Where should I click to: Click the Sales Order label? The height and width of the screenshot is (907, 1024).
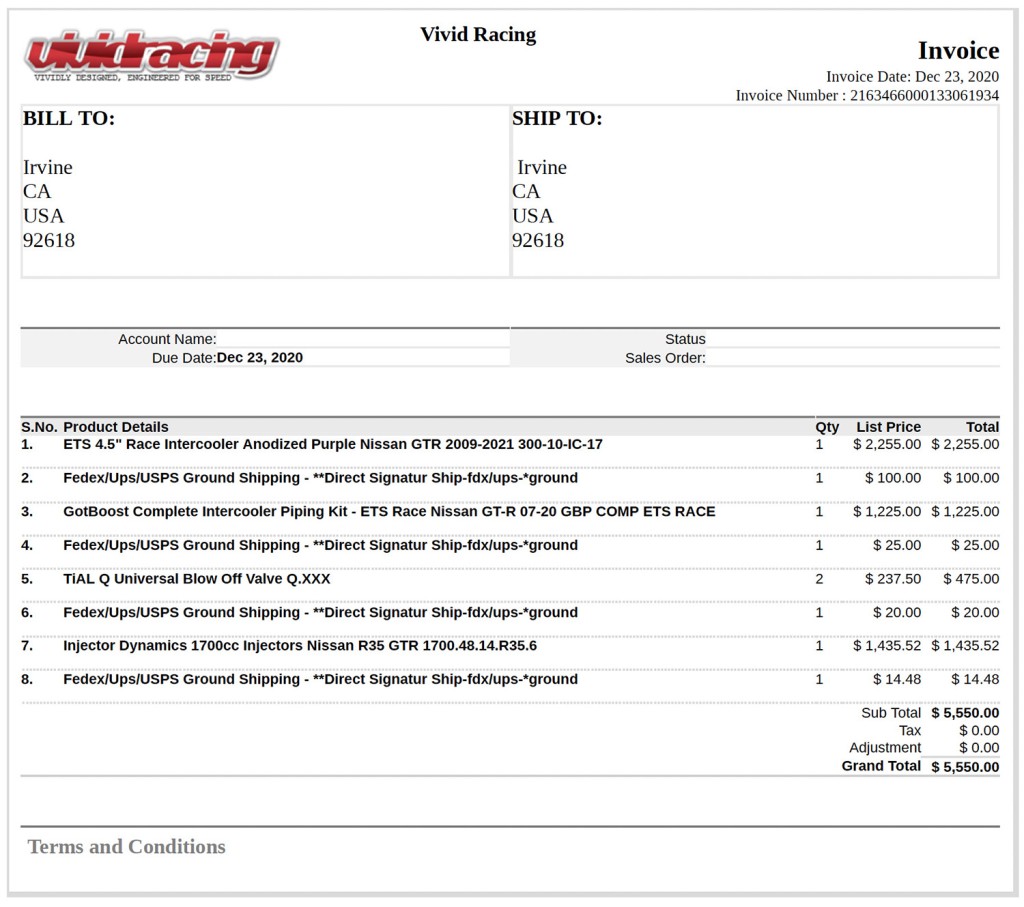(x=665, y=358)
